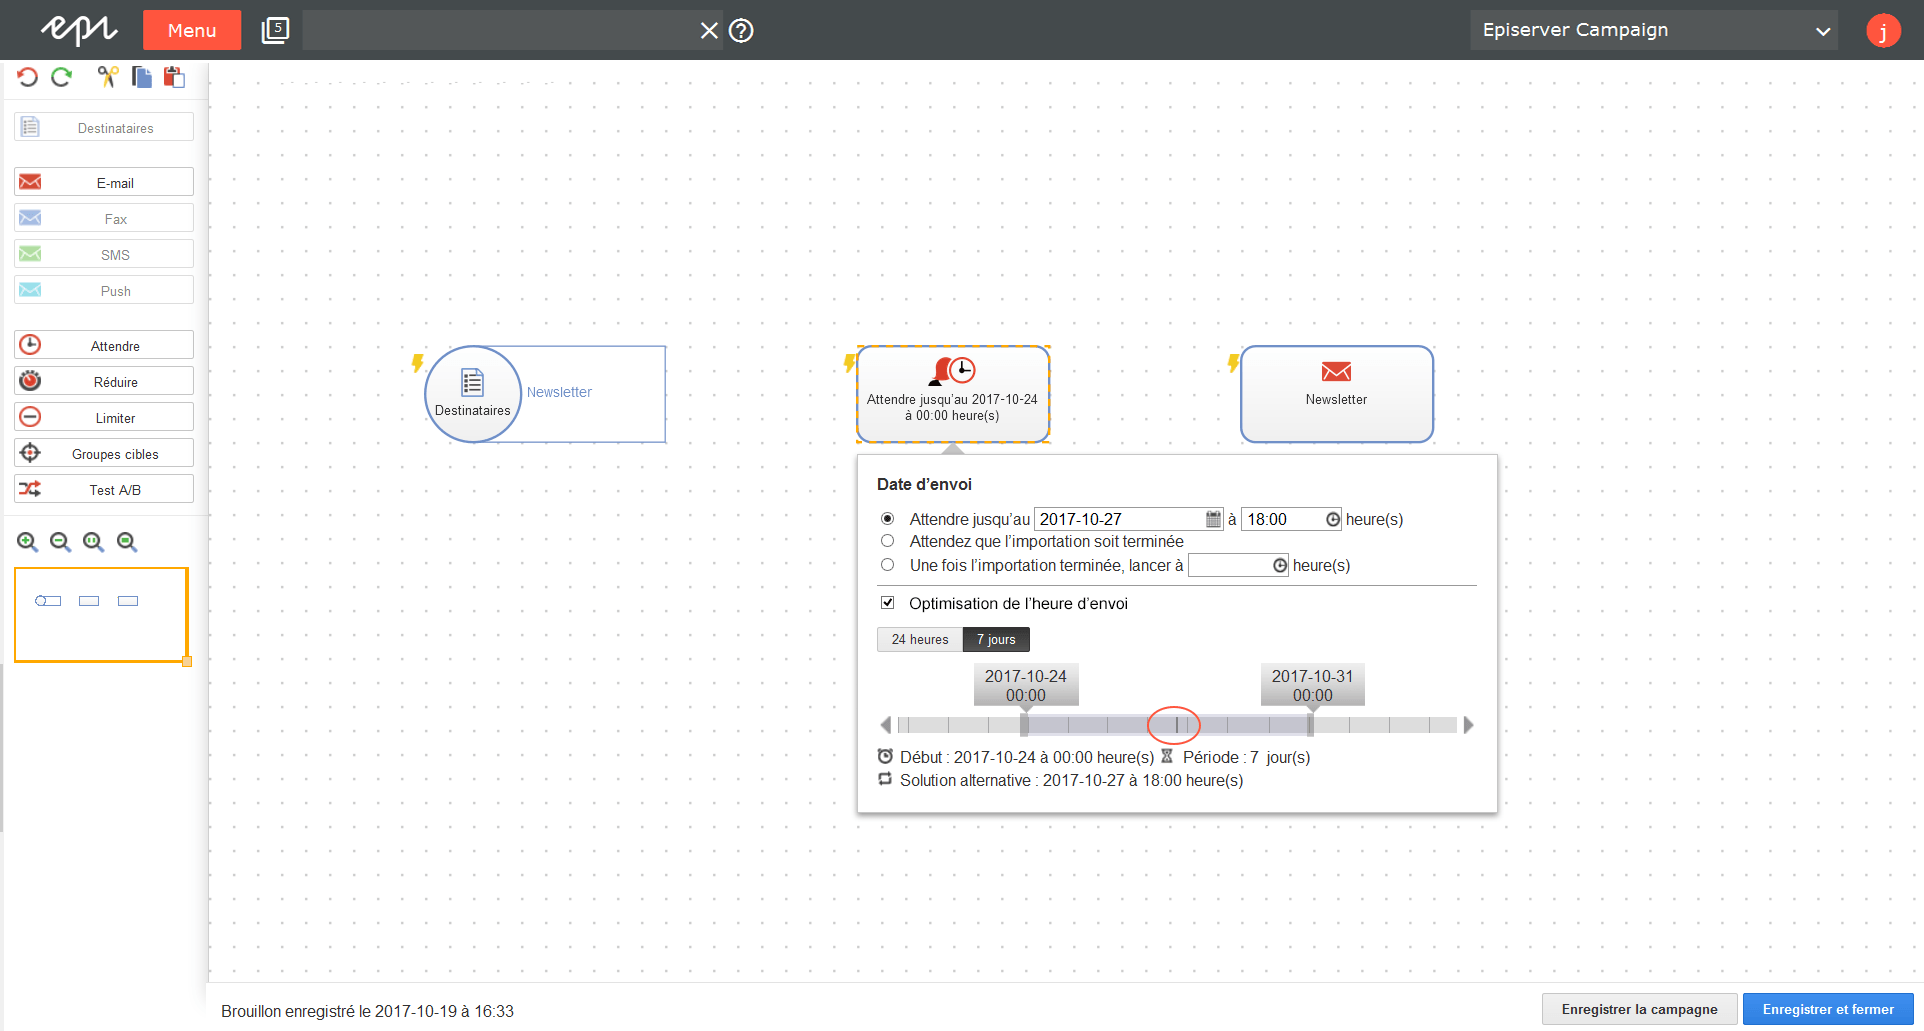The image size is (1924, 1031).
Task: Click the 2017-10-31 end timeline handle
Action: [x=1311, y=724]
